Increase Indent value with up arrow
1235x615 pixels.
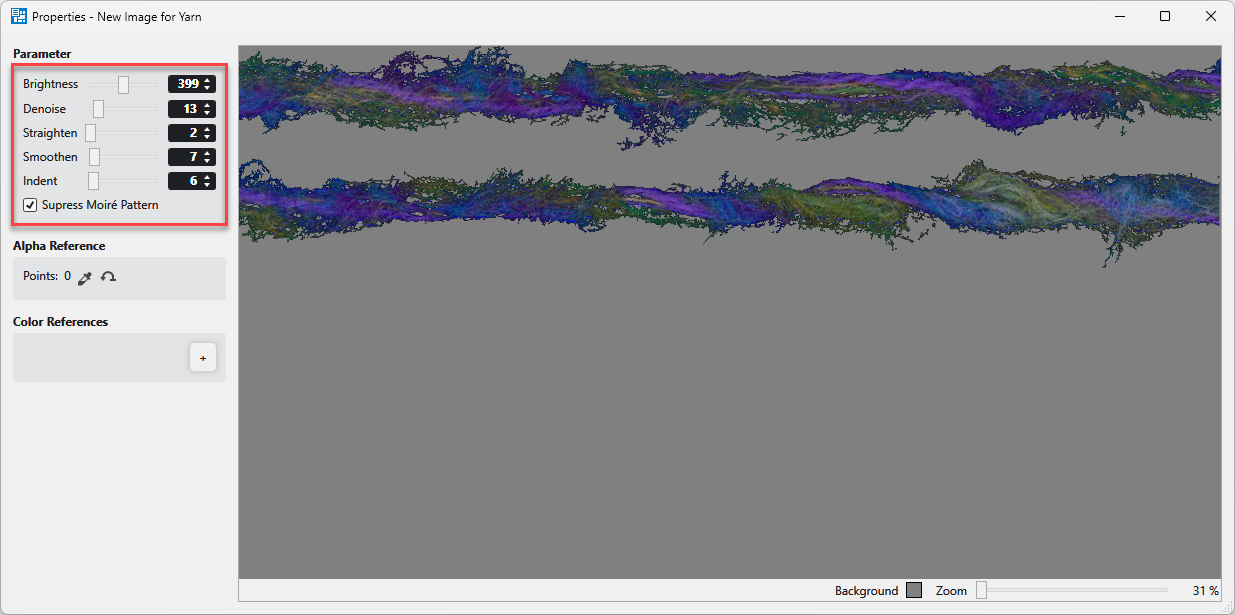click(x=207, y=177)
